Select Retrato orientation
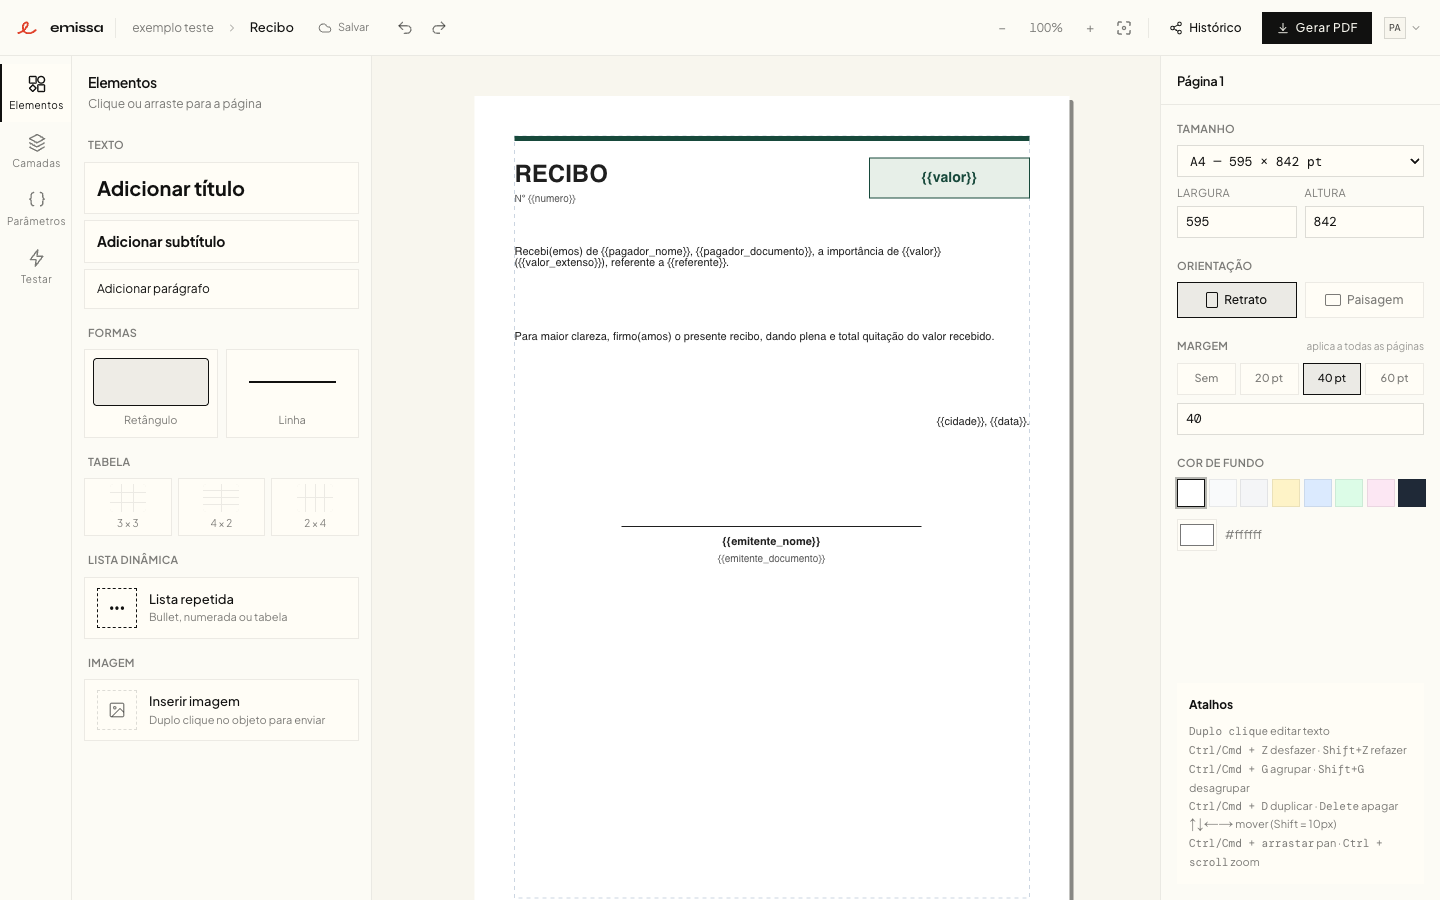The image size is (1440, 900). tap(1237, 300)
